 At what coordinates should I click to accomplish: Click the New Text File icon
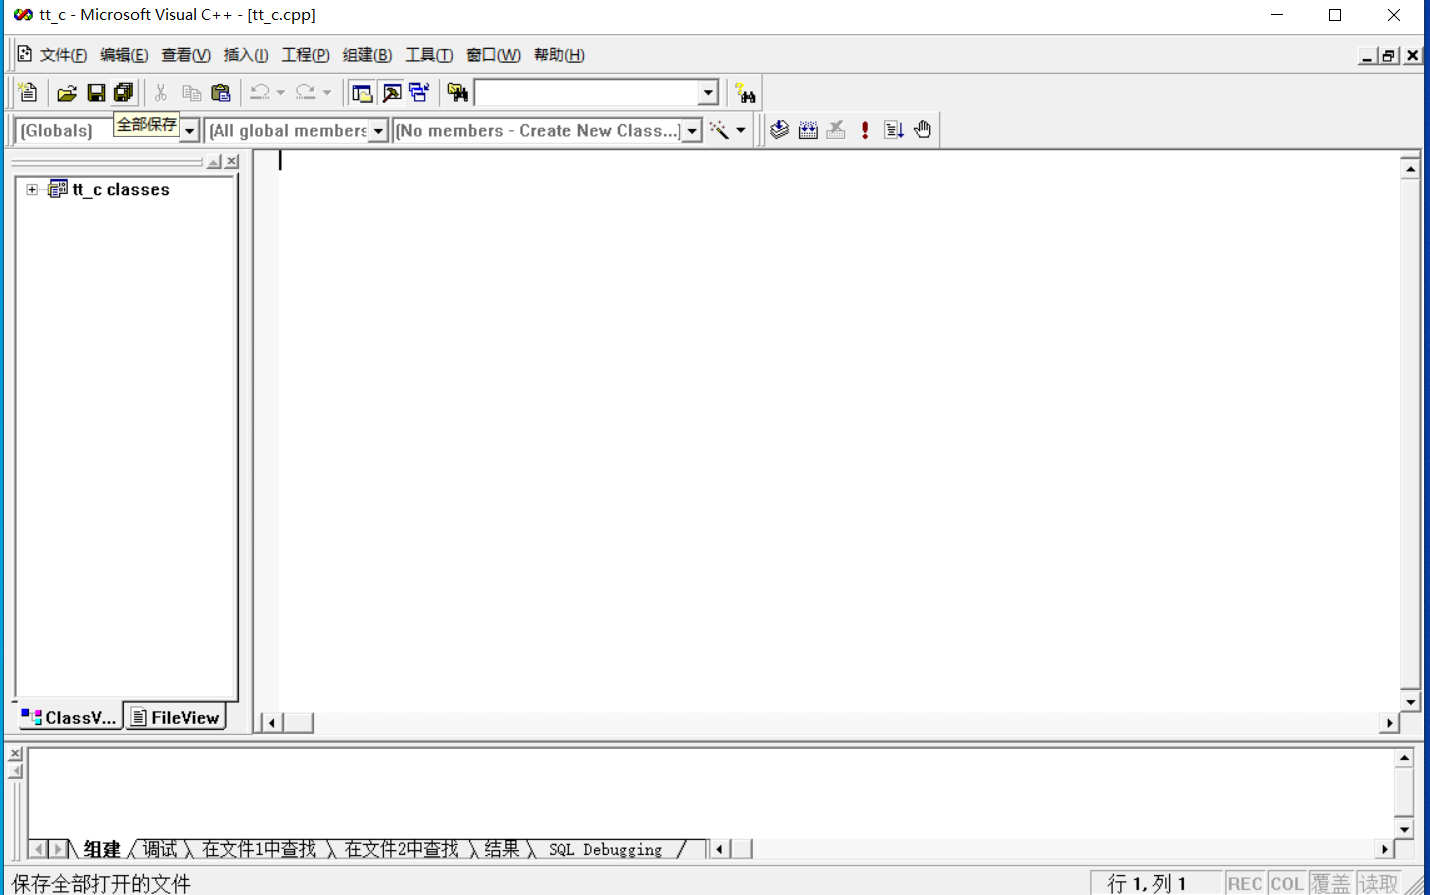[28, 93]
